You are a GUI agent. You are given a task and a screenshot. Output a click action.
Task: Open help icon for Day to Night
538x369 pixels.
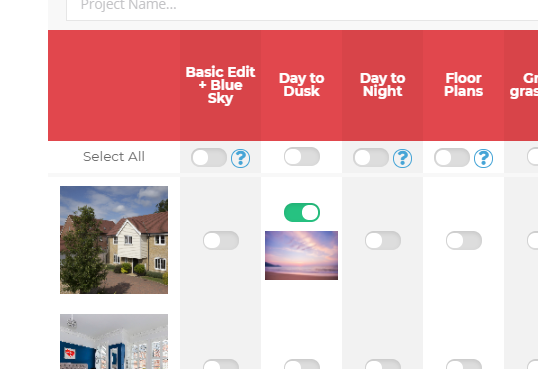tap(402, 158)
